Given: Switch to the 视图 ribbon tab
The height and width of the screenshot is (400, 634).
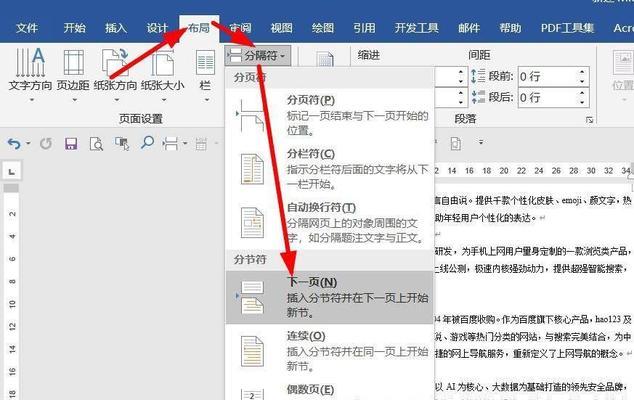Looking at the screenshot, I should [281, 28].
